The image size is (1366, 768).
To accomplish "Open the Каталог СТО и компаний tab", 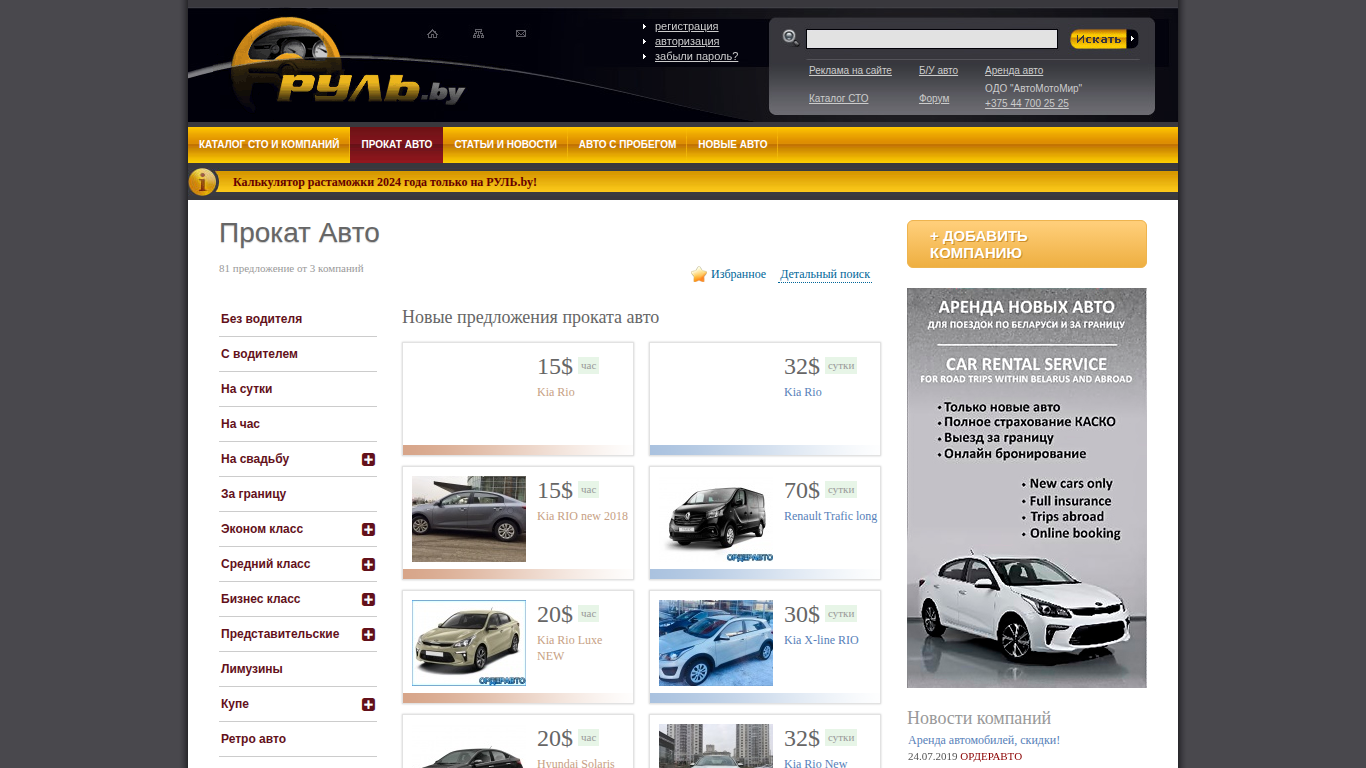I will coord(269,145).
